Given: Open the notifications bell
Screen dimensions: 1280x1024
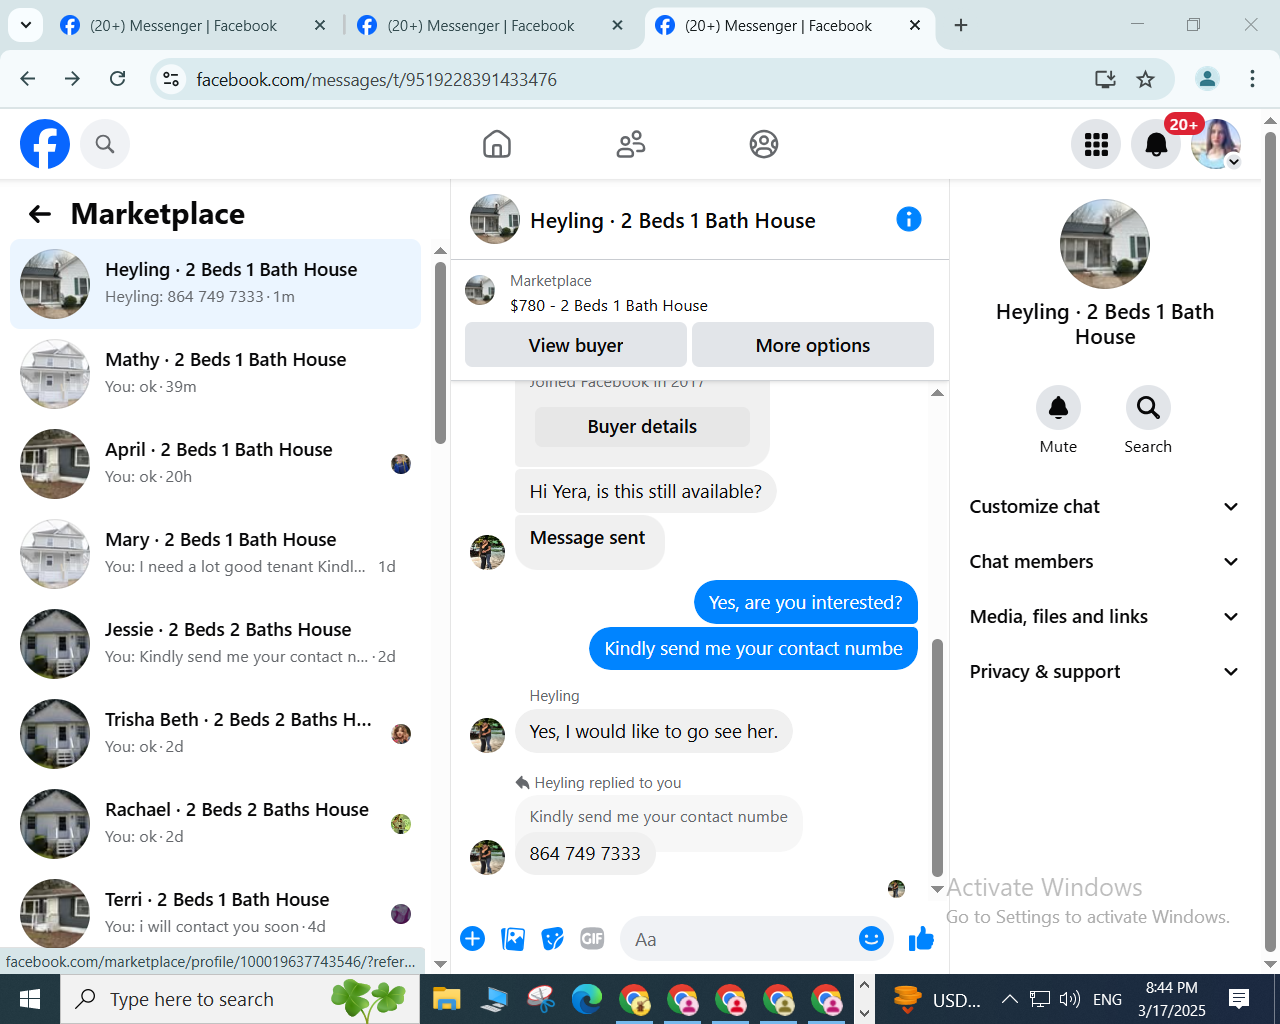Looking at the screenshot, I should click(x=1156, y=144).
